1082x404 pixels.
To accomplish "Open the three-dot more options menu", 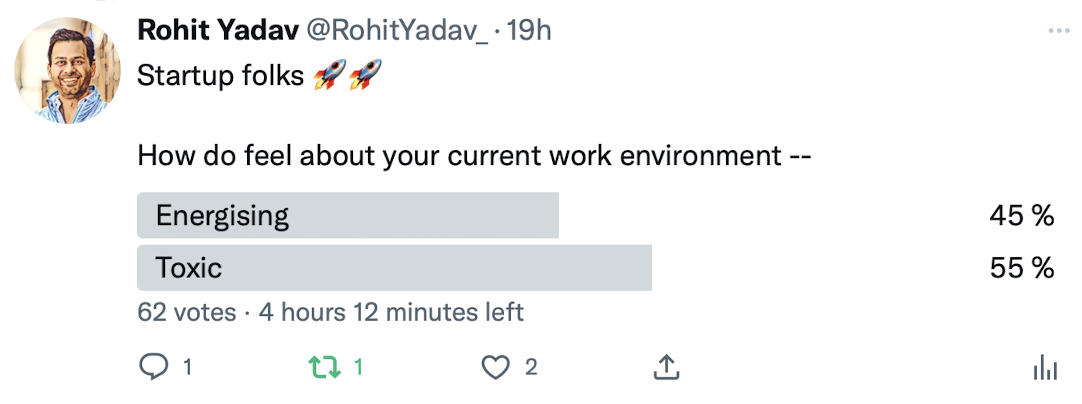I will (1058, 32).
